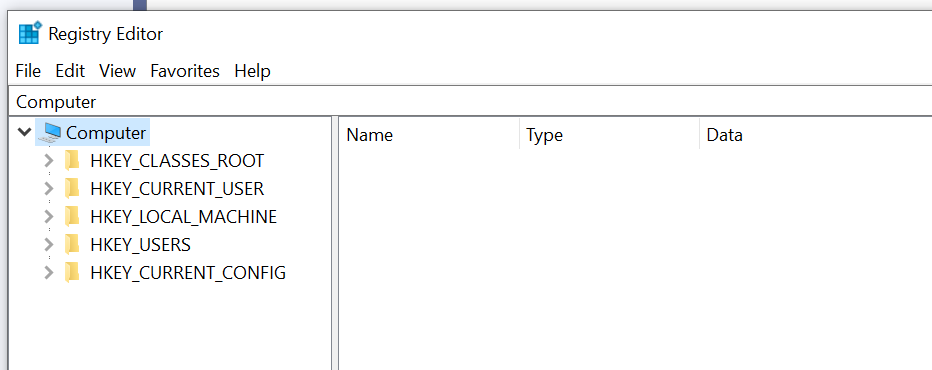932x370 pixels.
Task: Click the Name column header
Action: pos(429,135)
